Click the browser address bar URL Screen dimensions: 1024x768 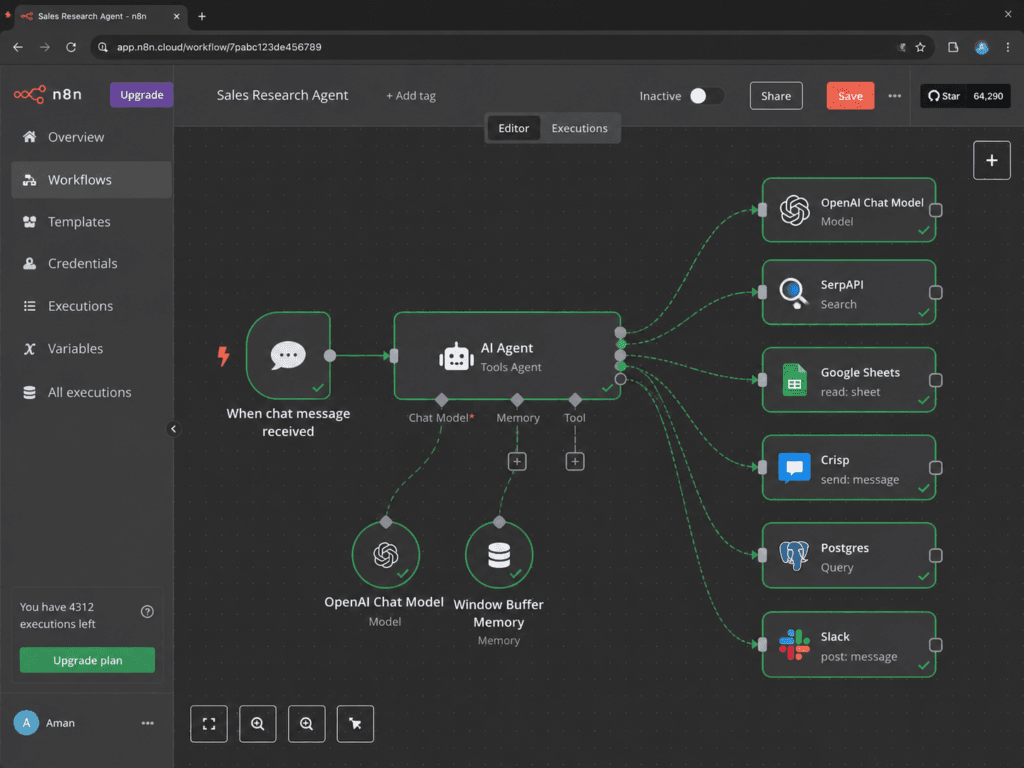(x=219, y=47)
